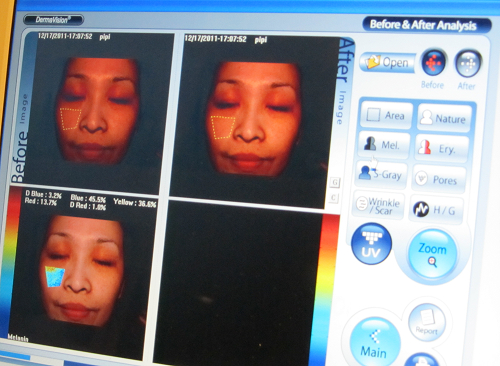
Task: Click the dotted region on Before image cheek
Action: coord(70,119)
